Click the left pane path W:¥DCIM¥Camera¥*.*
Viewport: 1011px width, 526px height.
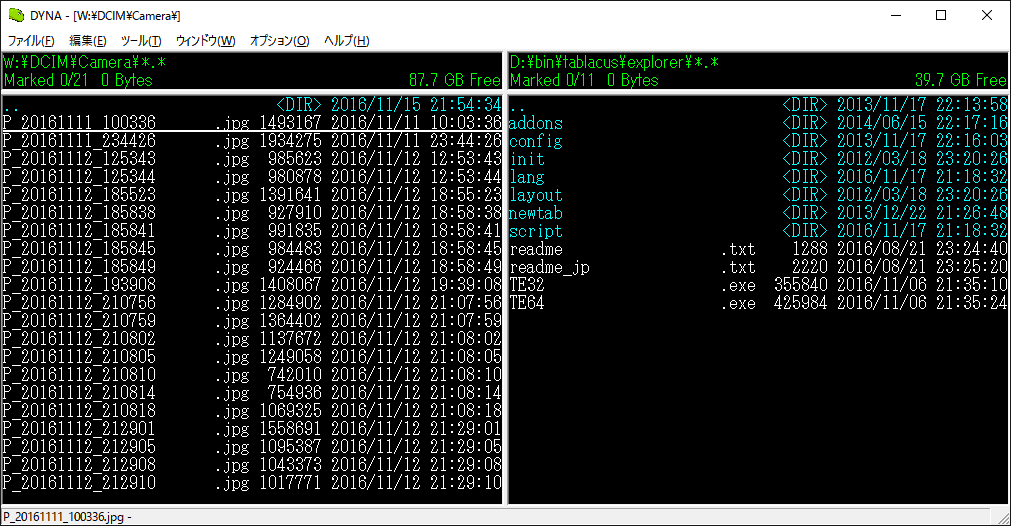click(84, 63)
